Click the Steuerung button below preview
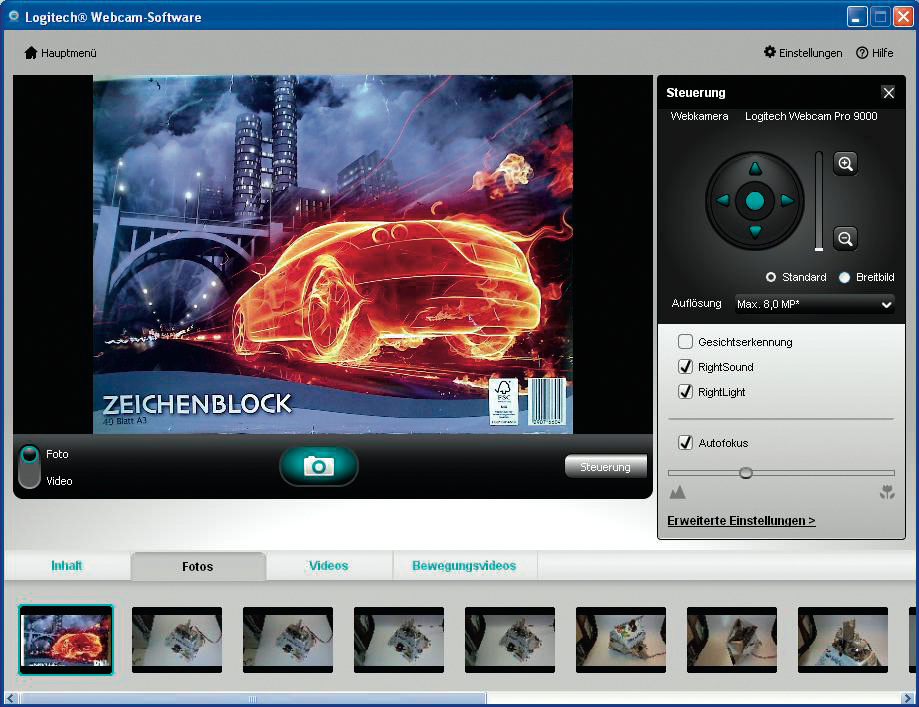This screenshot has height=707, width=919. (x=605, y=467)
